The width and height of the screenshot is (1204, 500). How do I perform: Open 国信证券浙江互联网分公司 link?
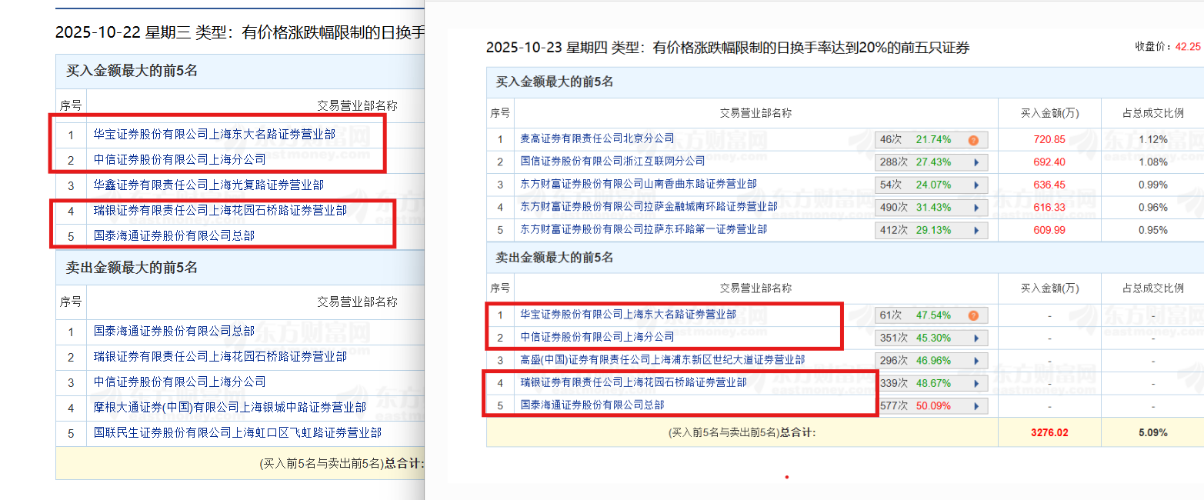612,161
